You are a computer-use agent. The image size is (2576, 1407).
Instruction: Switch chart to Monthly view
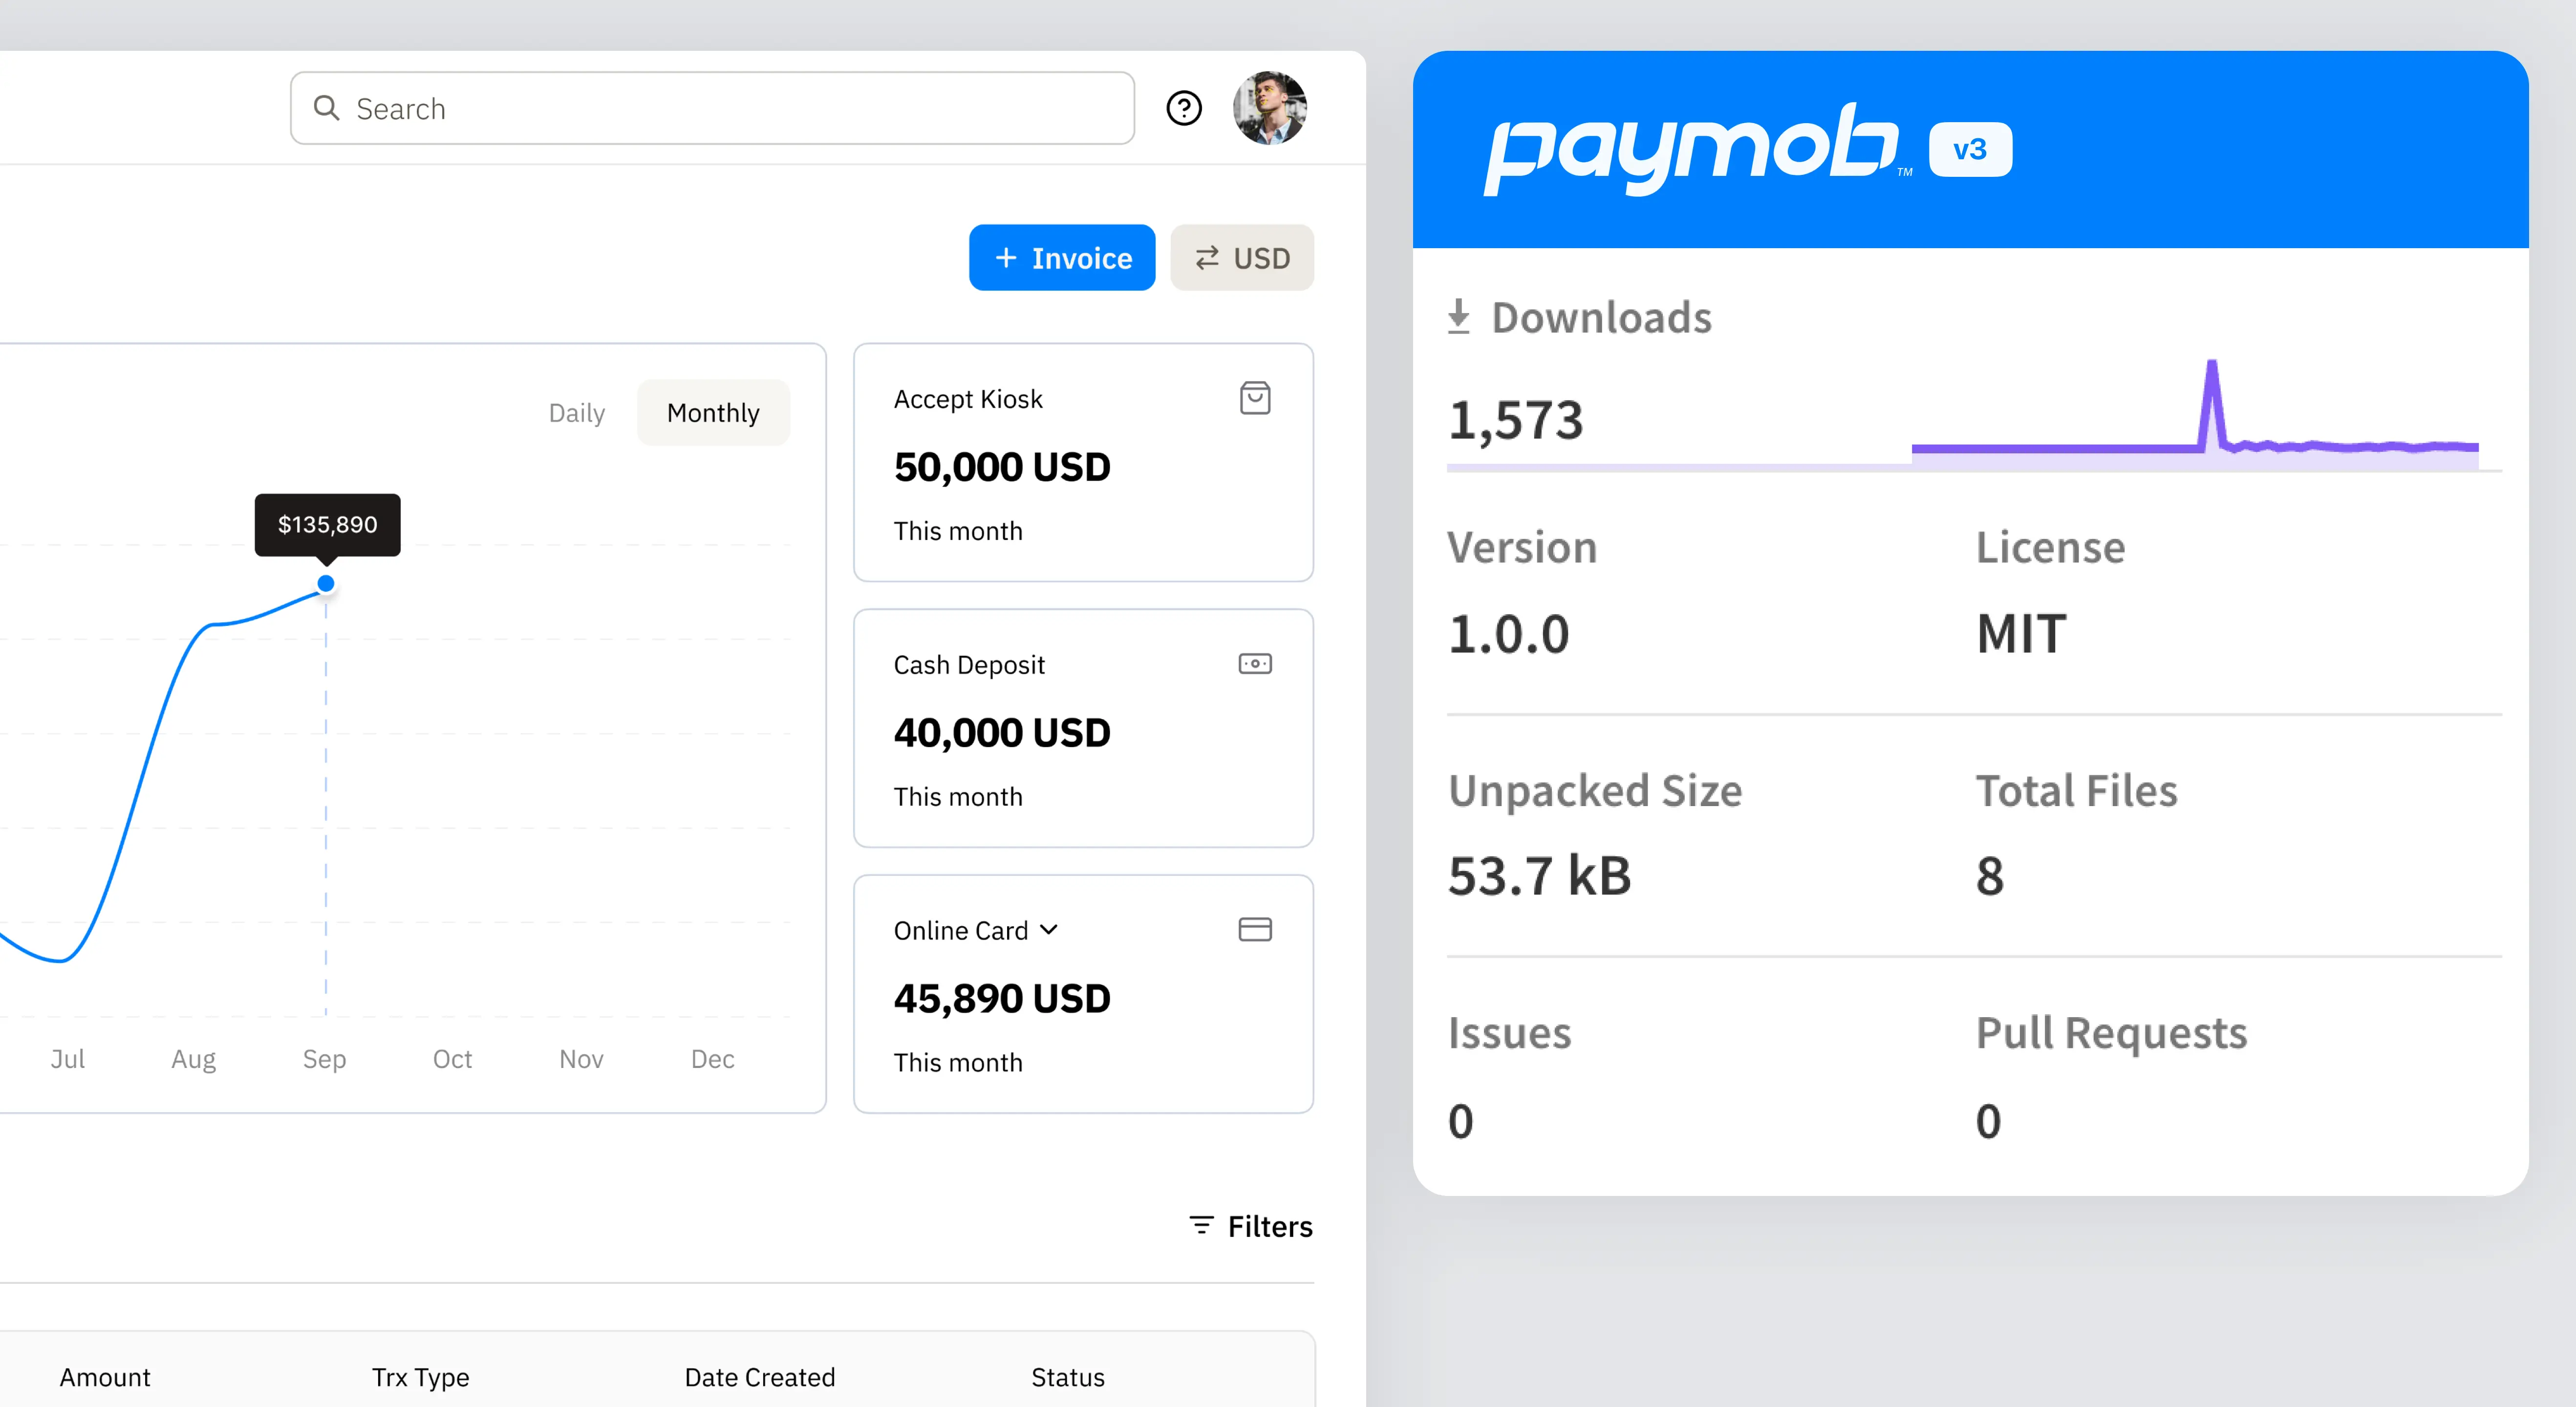pos(713,412)
